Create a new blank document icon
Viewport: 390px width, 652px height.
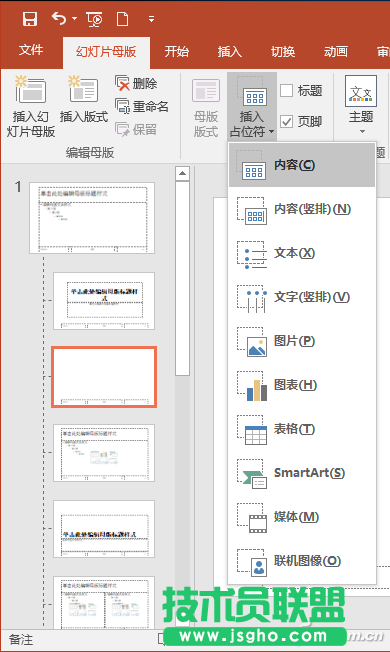point(122,19)
